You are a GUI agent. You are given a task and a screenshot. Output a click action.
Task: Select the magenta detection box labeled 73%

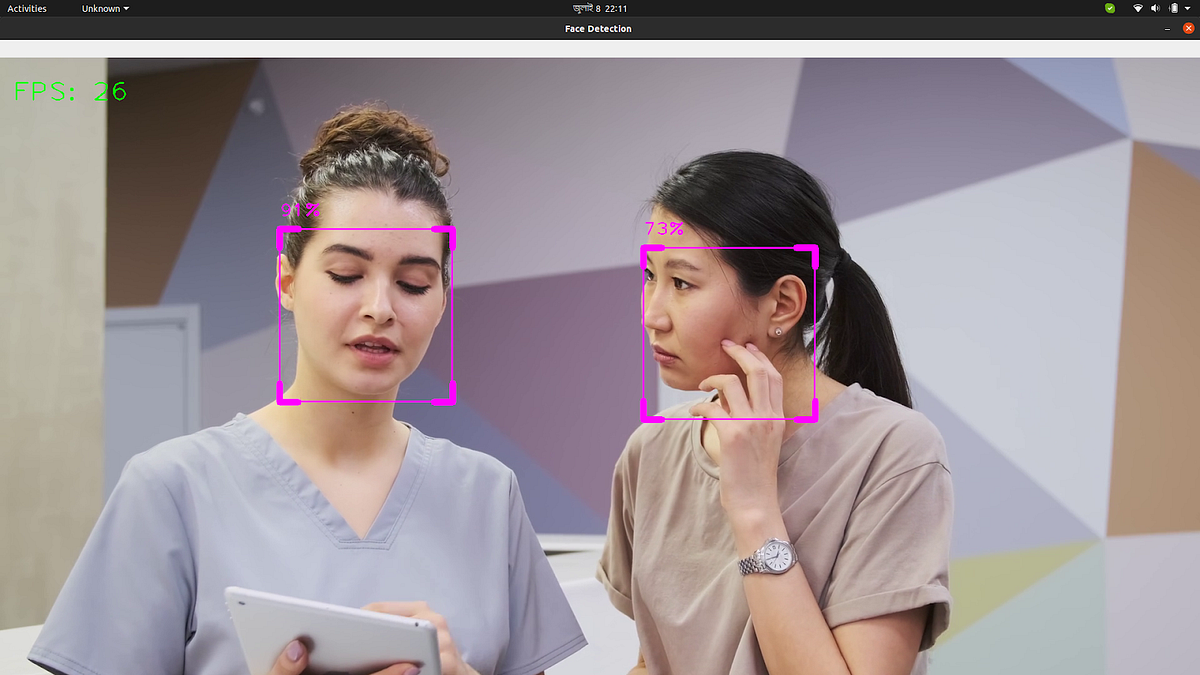point(730,335)
